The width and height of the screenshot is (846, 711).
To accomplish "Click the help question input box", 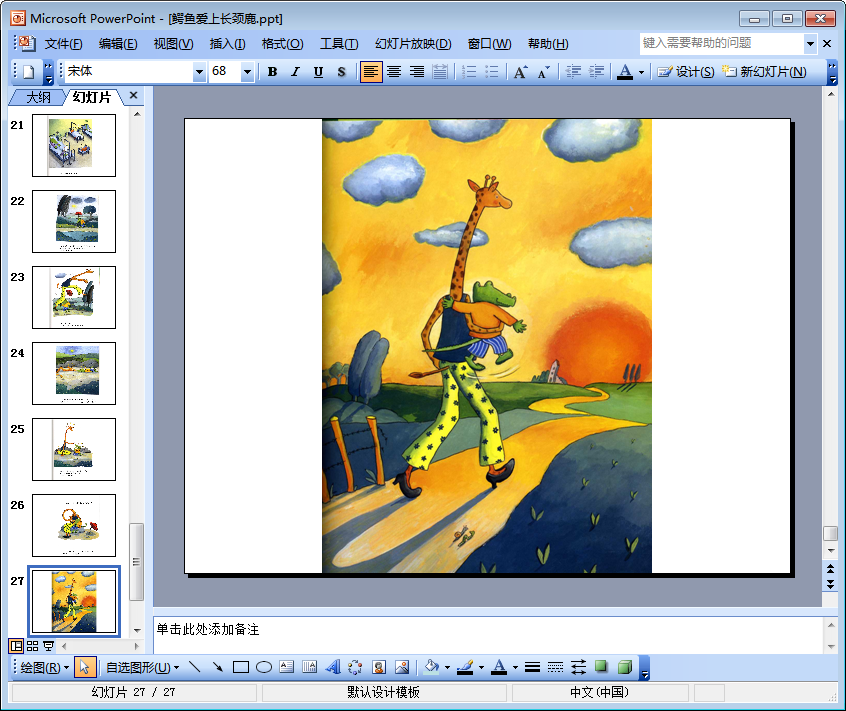I will (722, 43).
